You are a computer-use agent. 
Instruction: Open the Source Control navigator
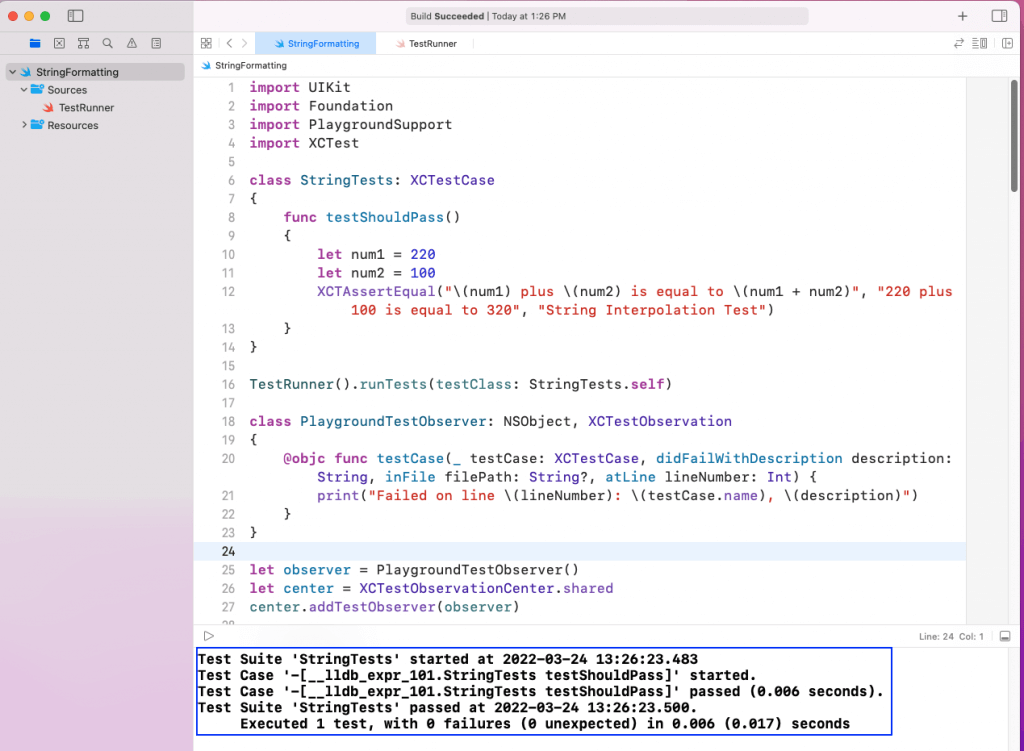point(59,43)
